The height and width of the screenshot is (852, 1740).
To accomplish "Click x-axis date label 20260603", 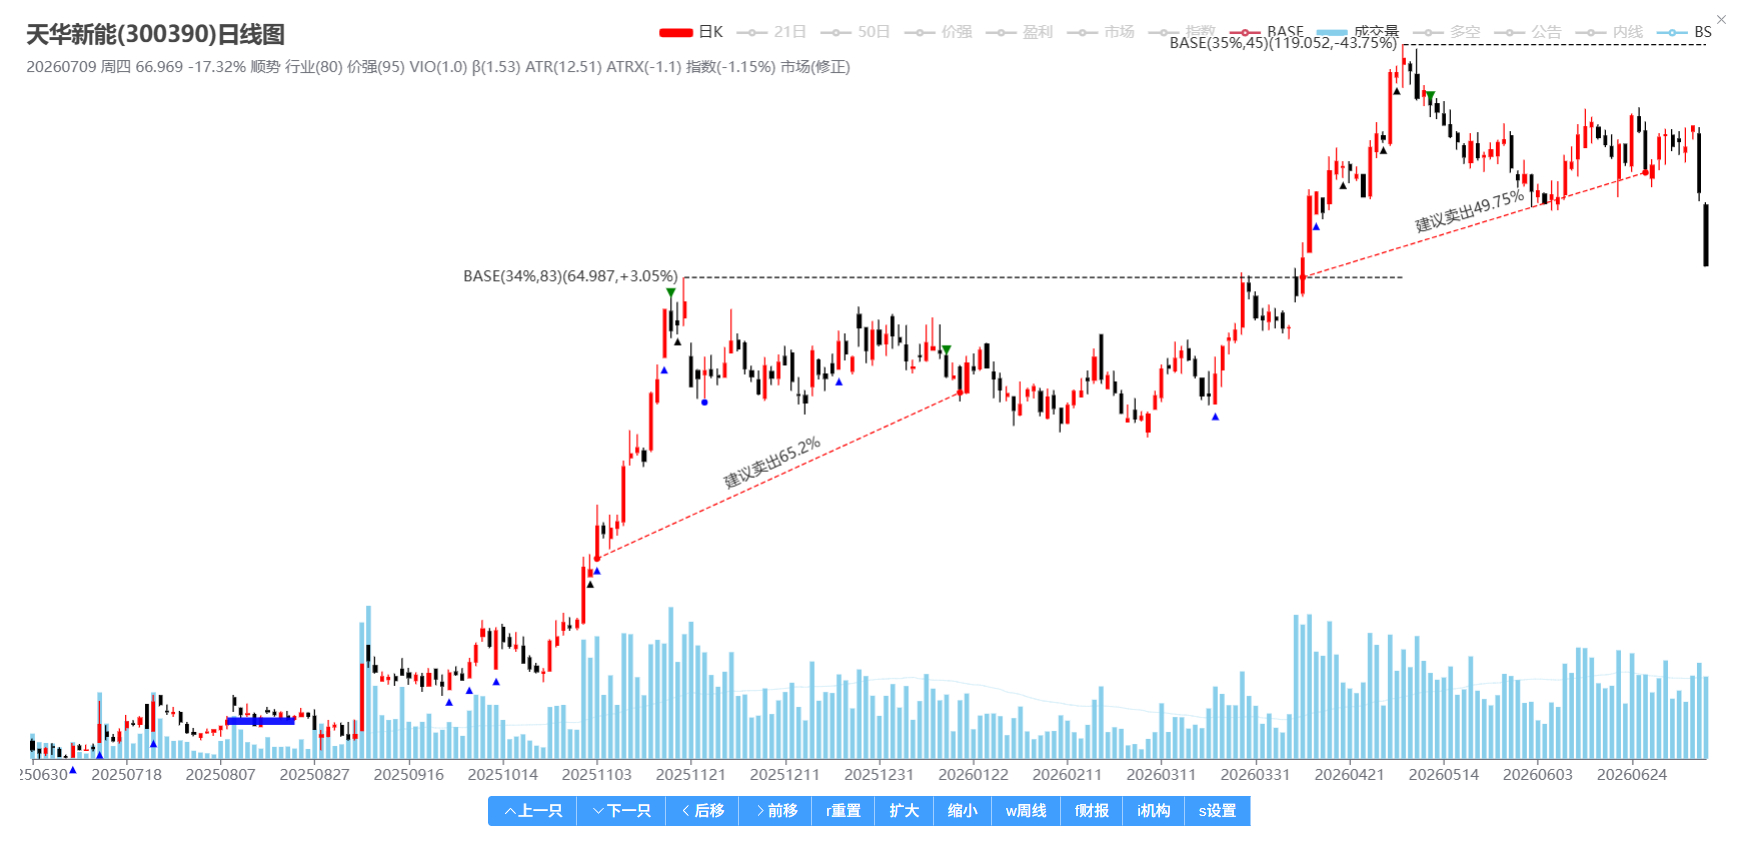I will pos(1537,775).
